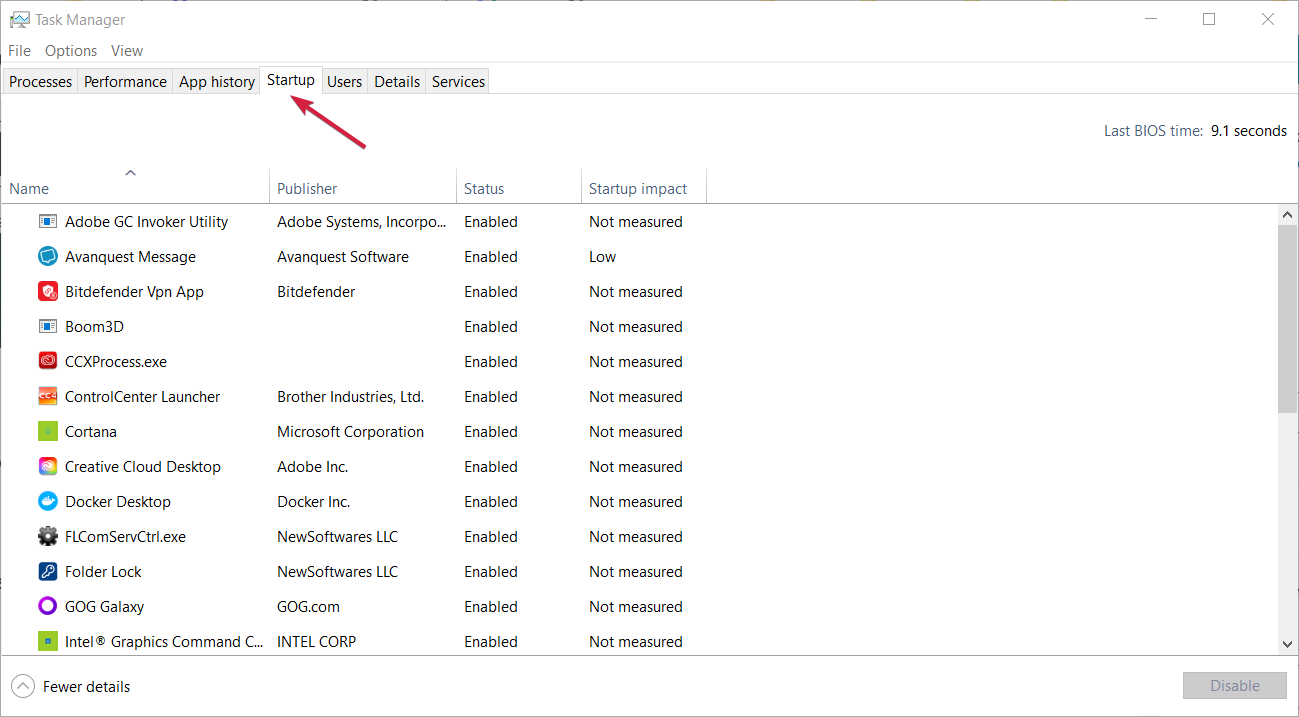Click the scrollbar down arrow
The height and width of the screenshot is (717, 1299).
pos(1287,645)
